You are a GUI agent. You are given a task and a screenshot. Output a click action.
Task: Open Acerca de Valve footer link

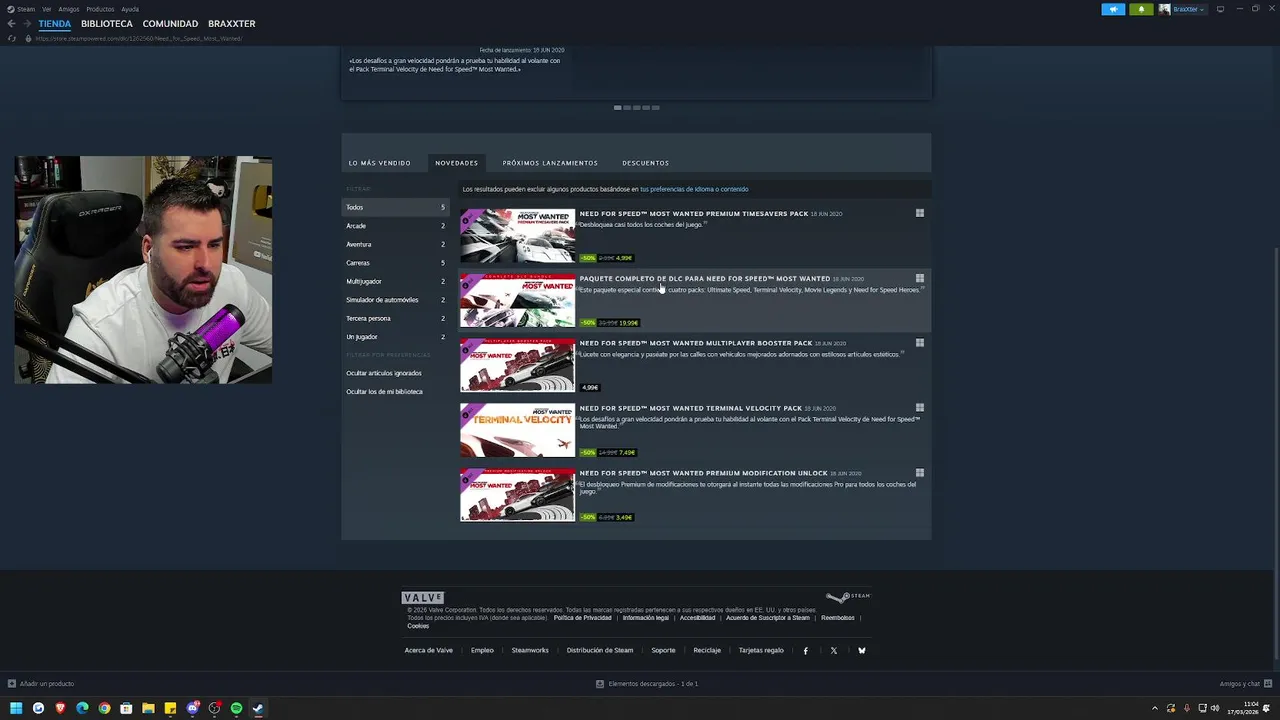[x=429, y=650]
